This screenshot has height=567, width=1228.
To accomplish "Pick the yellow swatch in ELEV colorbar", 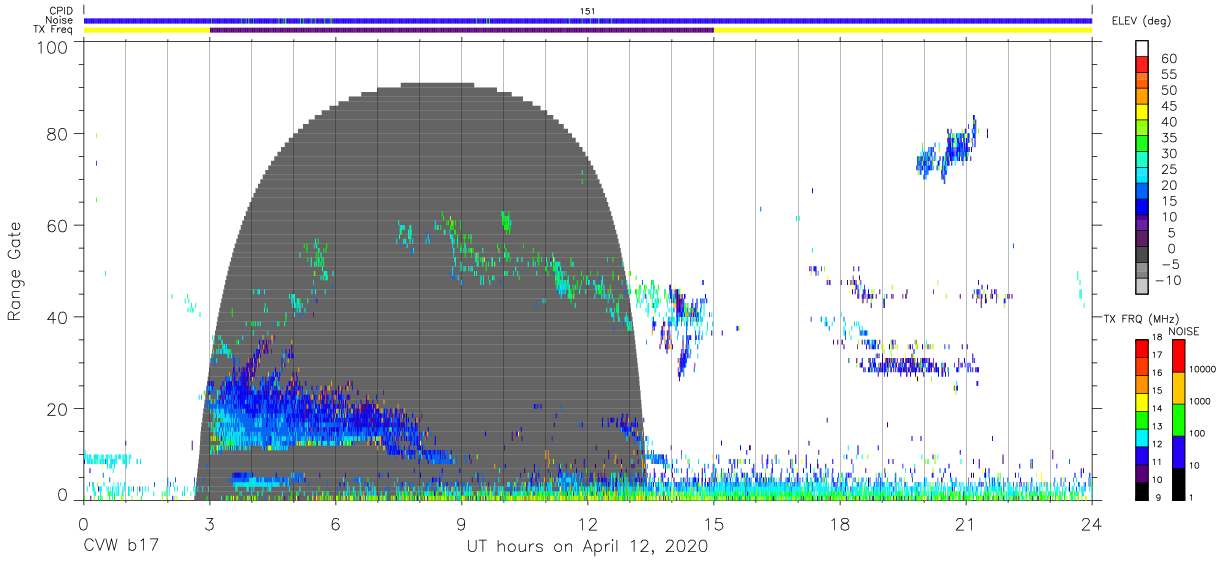I will click(1142, 112).
